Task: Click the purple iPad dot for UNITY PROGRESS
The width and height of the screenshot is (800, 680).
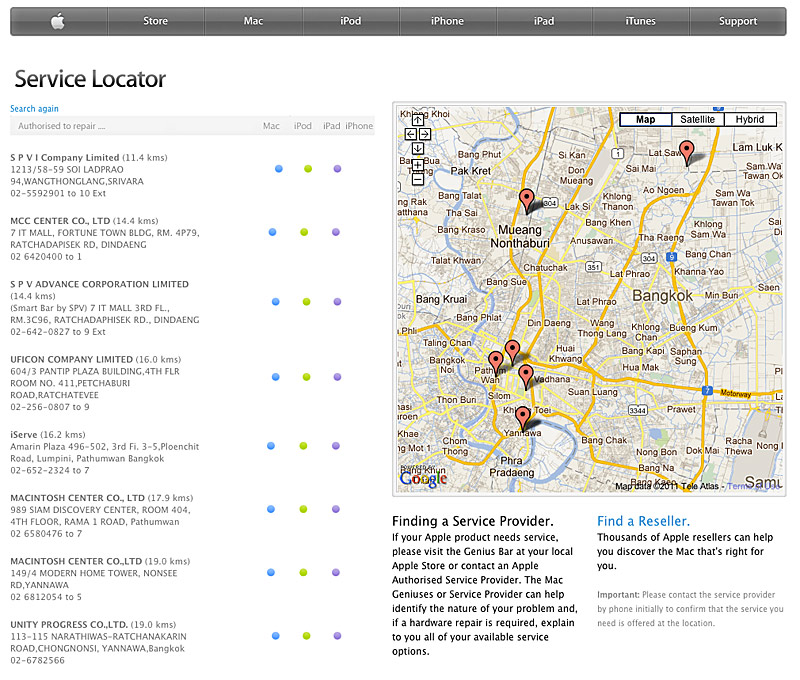Action: [337, 636]
